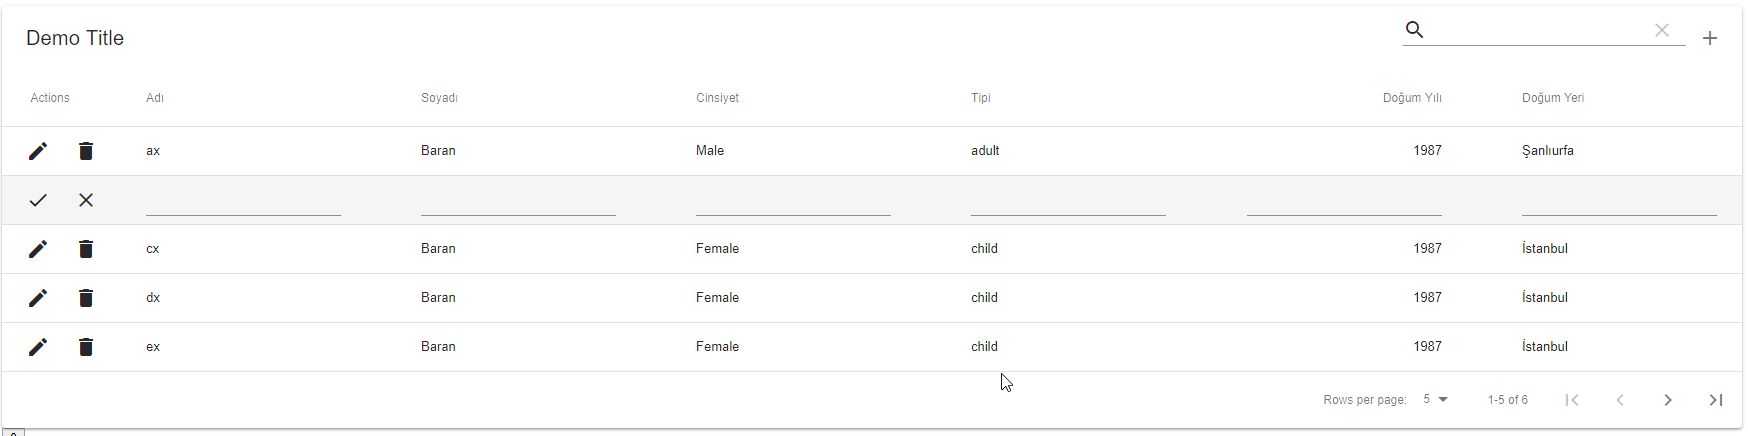Open the Rows per page dropdown
The height and width of the screenshot is (436, 1748).
click(x=1436, y=399)
